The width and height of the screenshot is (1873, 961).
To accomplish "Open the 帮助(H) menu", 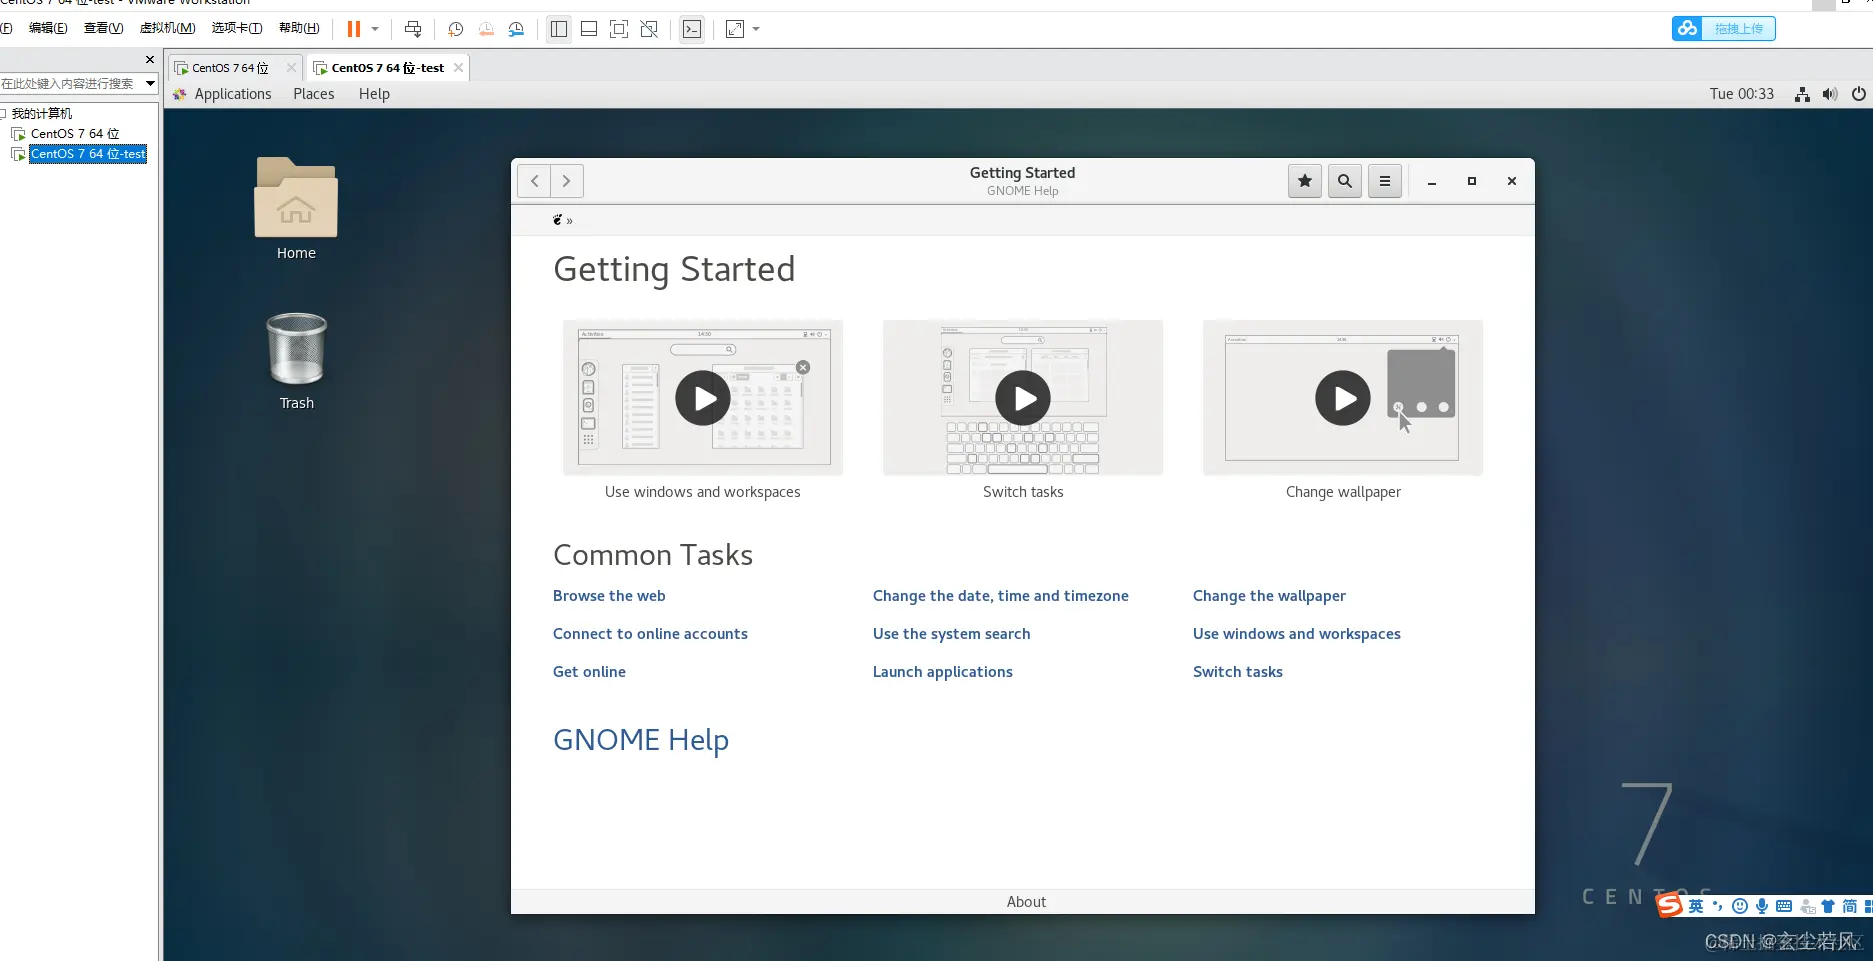I will (x=299, y=28).
